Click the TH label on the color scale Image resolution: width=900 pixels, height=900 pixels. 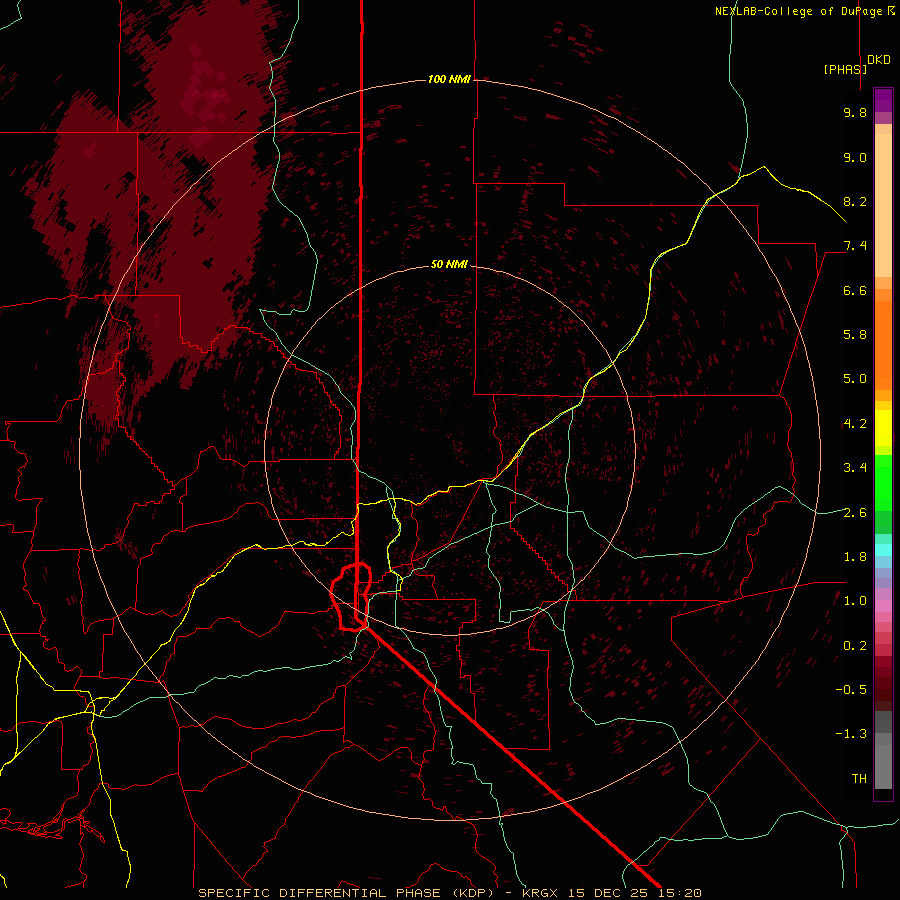pos(859,779)
